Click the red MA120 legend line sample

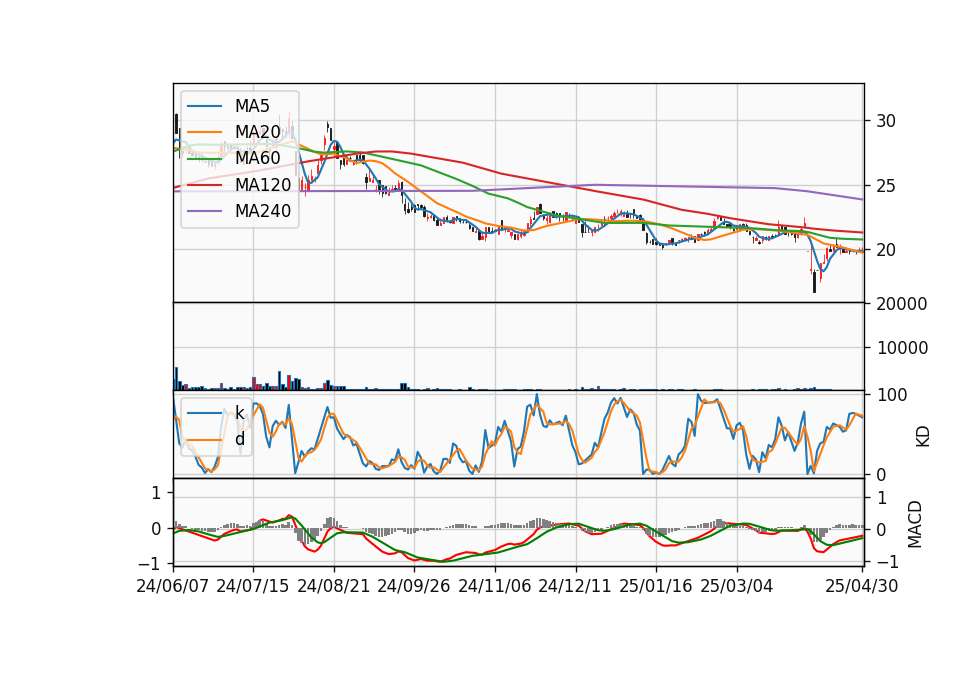pyautogui.click(x=204, y=184)
